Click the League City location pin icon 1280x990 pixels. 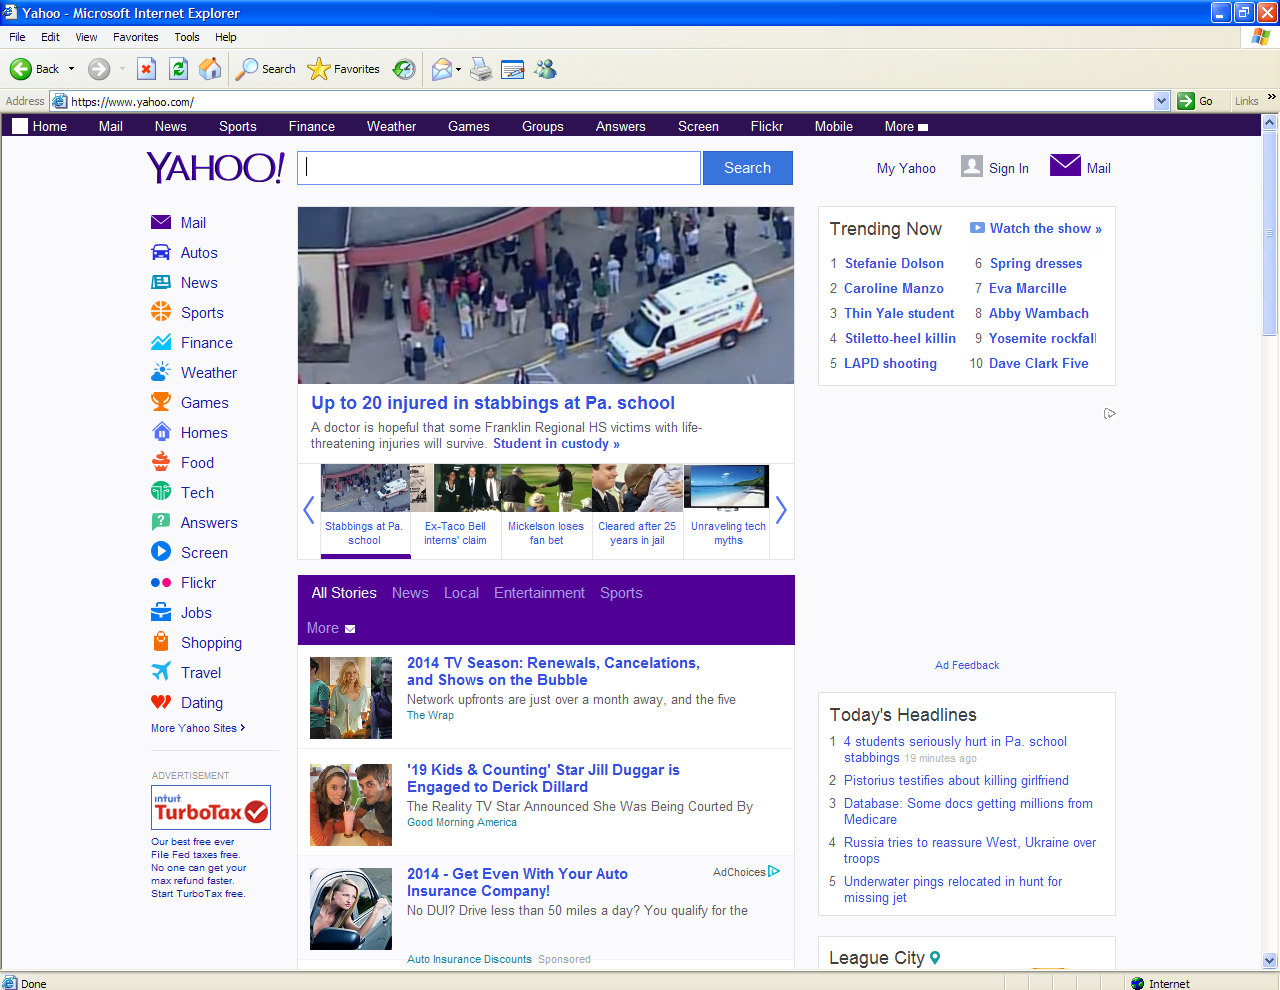point(935,958)
